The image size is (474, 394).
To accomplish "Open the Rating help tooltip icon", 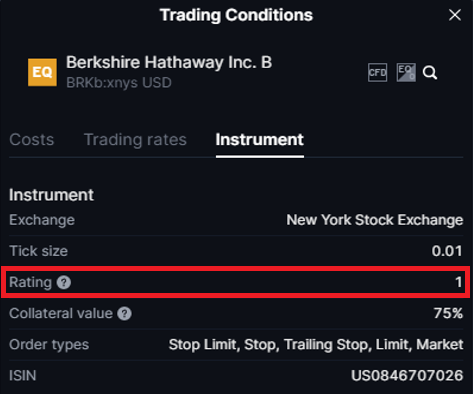I will click(x=64, y=282).
